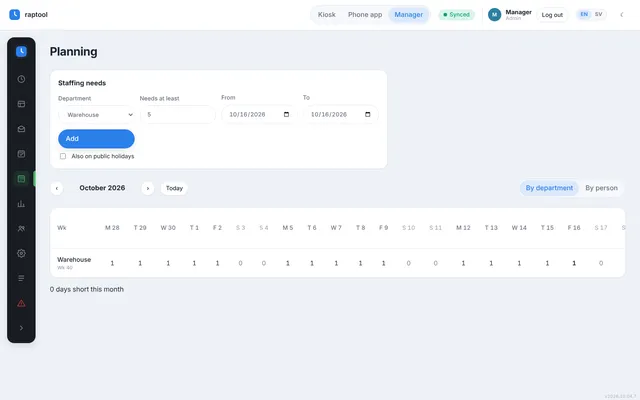The width and height of the screenshot is (640, 400).
Task: Switch view to By department
Action: (549, 188)
